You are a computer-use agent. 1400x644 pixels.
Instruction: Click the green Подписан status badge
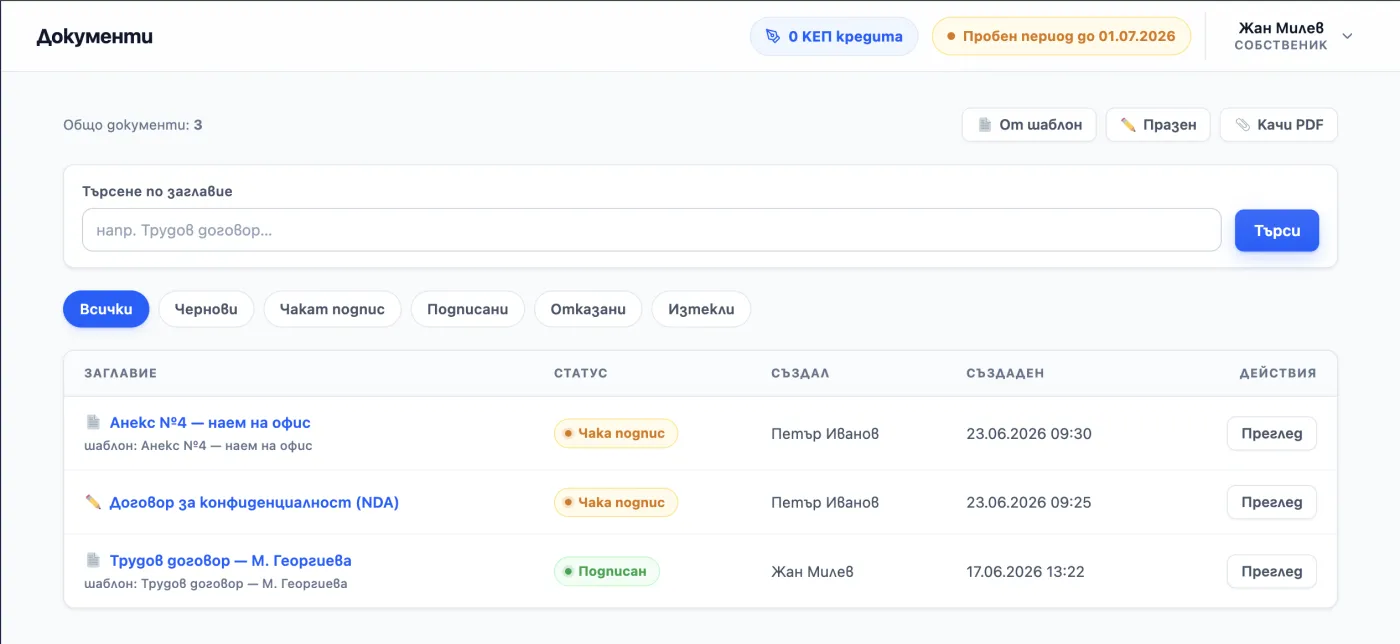point(607,572)
